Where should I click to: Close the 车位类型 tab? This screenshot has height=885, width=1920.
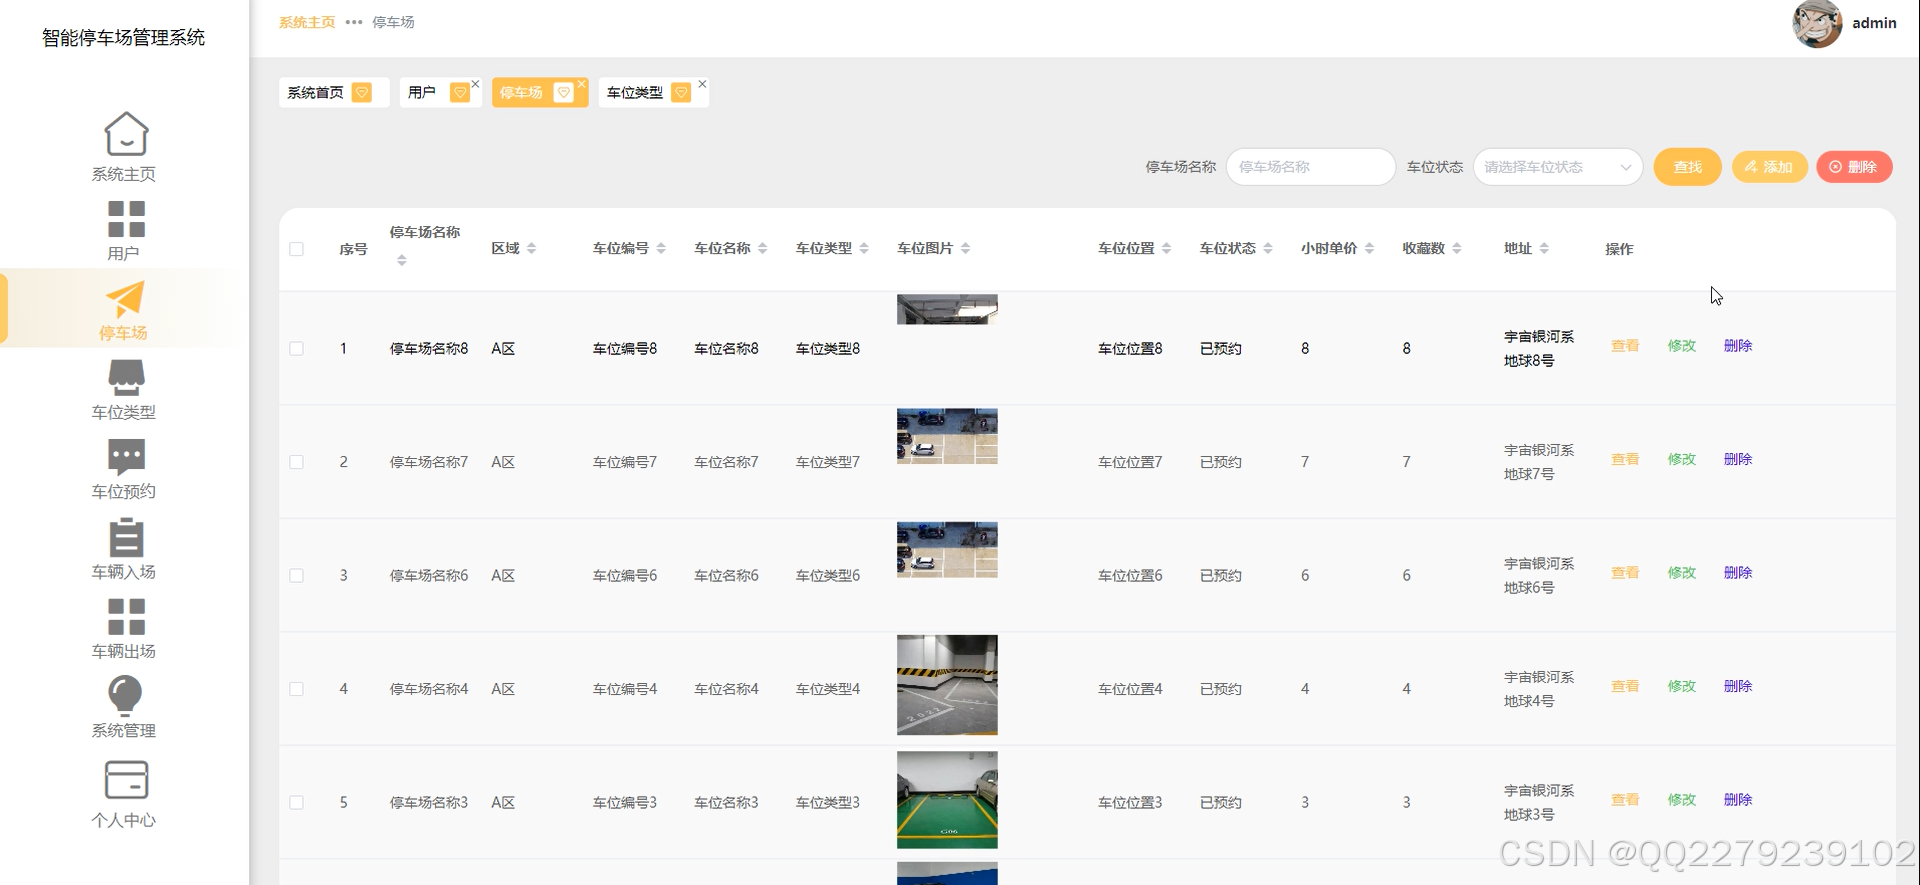pos(702,84)
